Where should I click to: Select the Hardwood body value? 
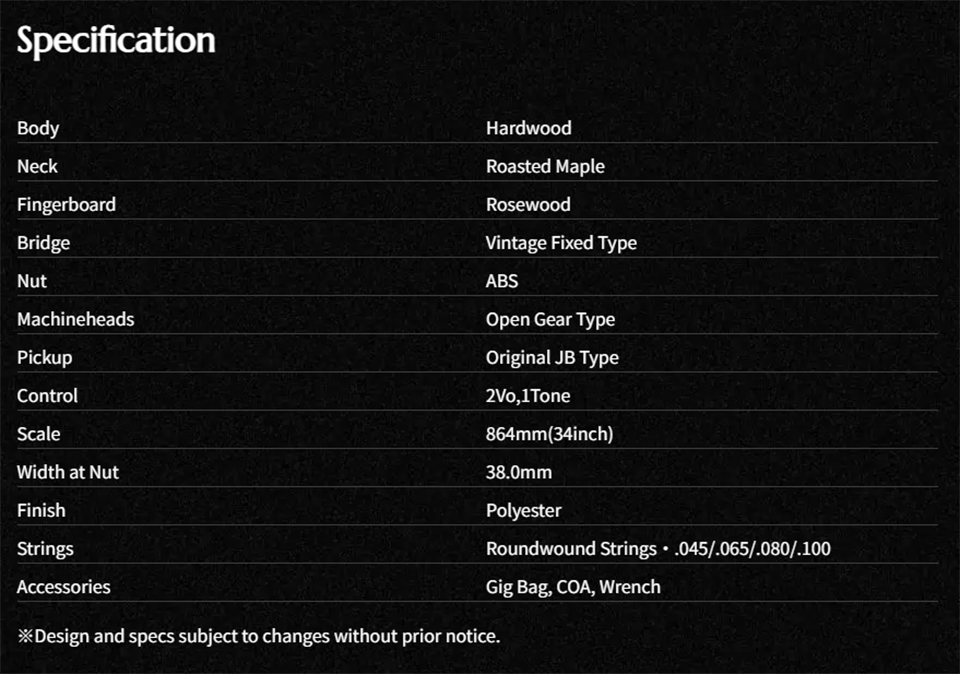pos(529,128)
